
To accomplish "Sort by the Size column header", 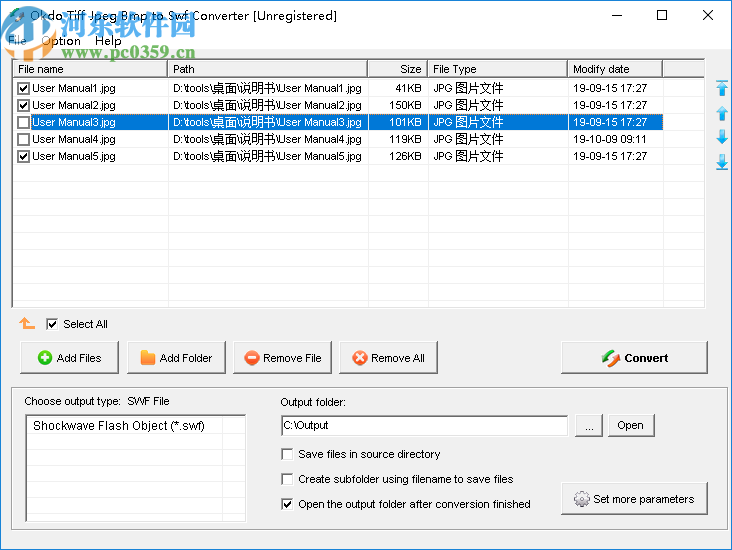I will [x=398, y=69].
